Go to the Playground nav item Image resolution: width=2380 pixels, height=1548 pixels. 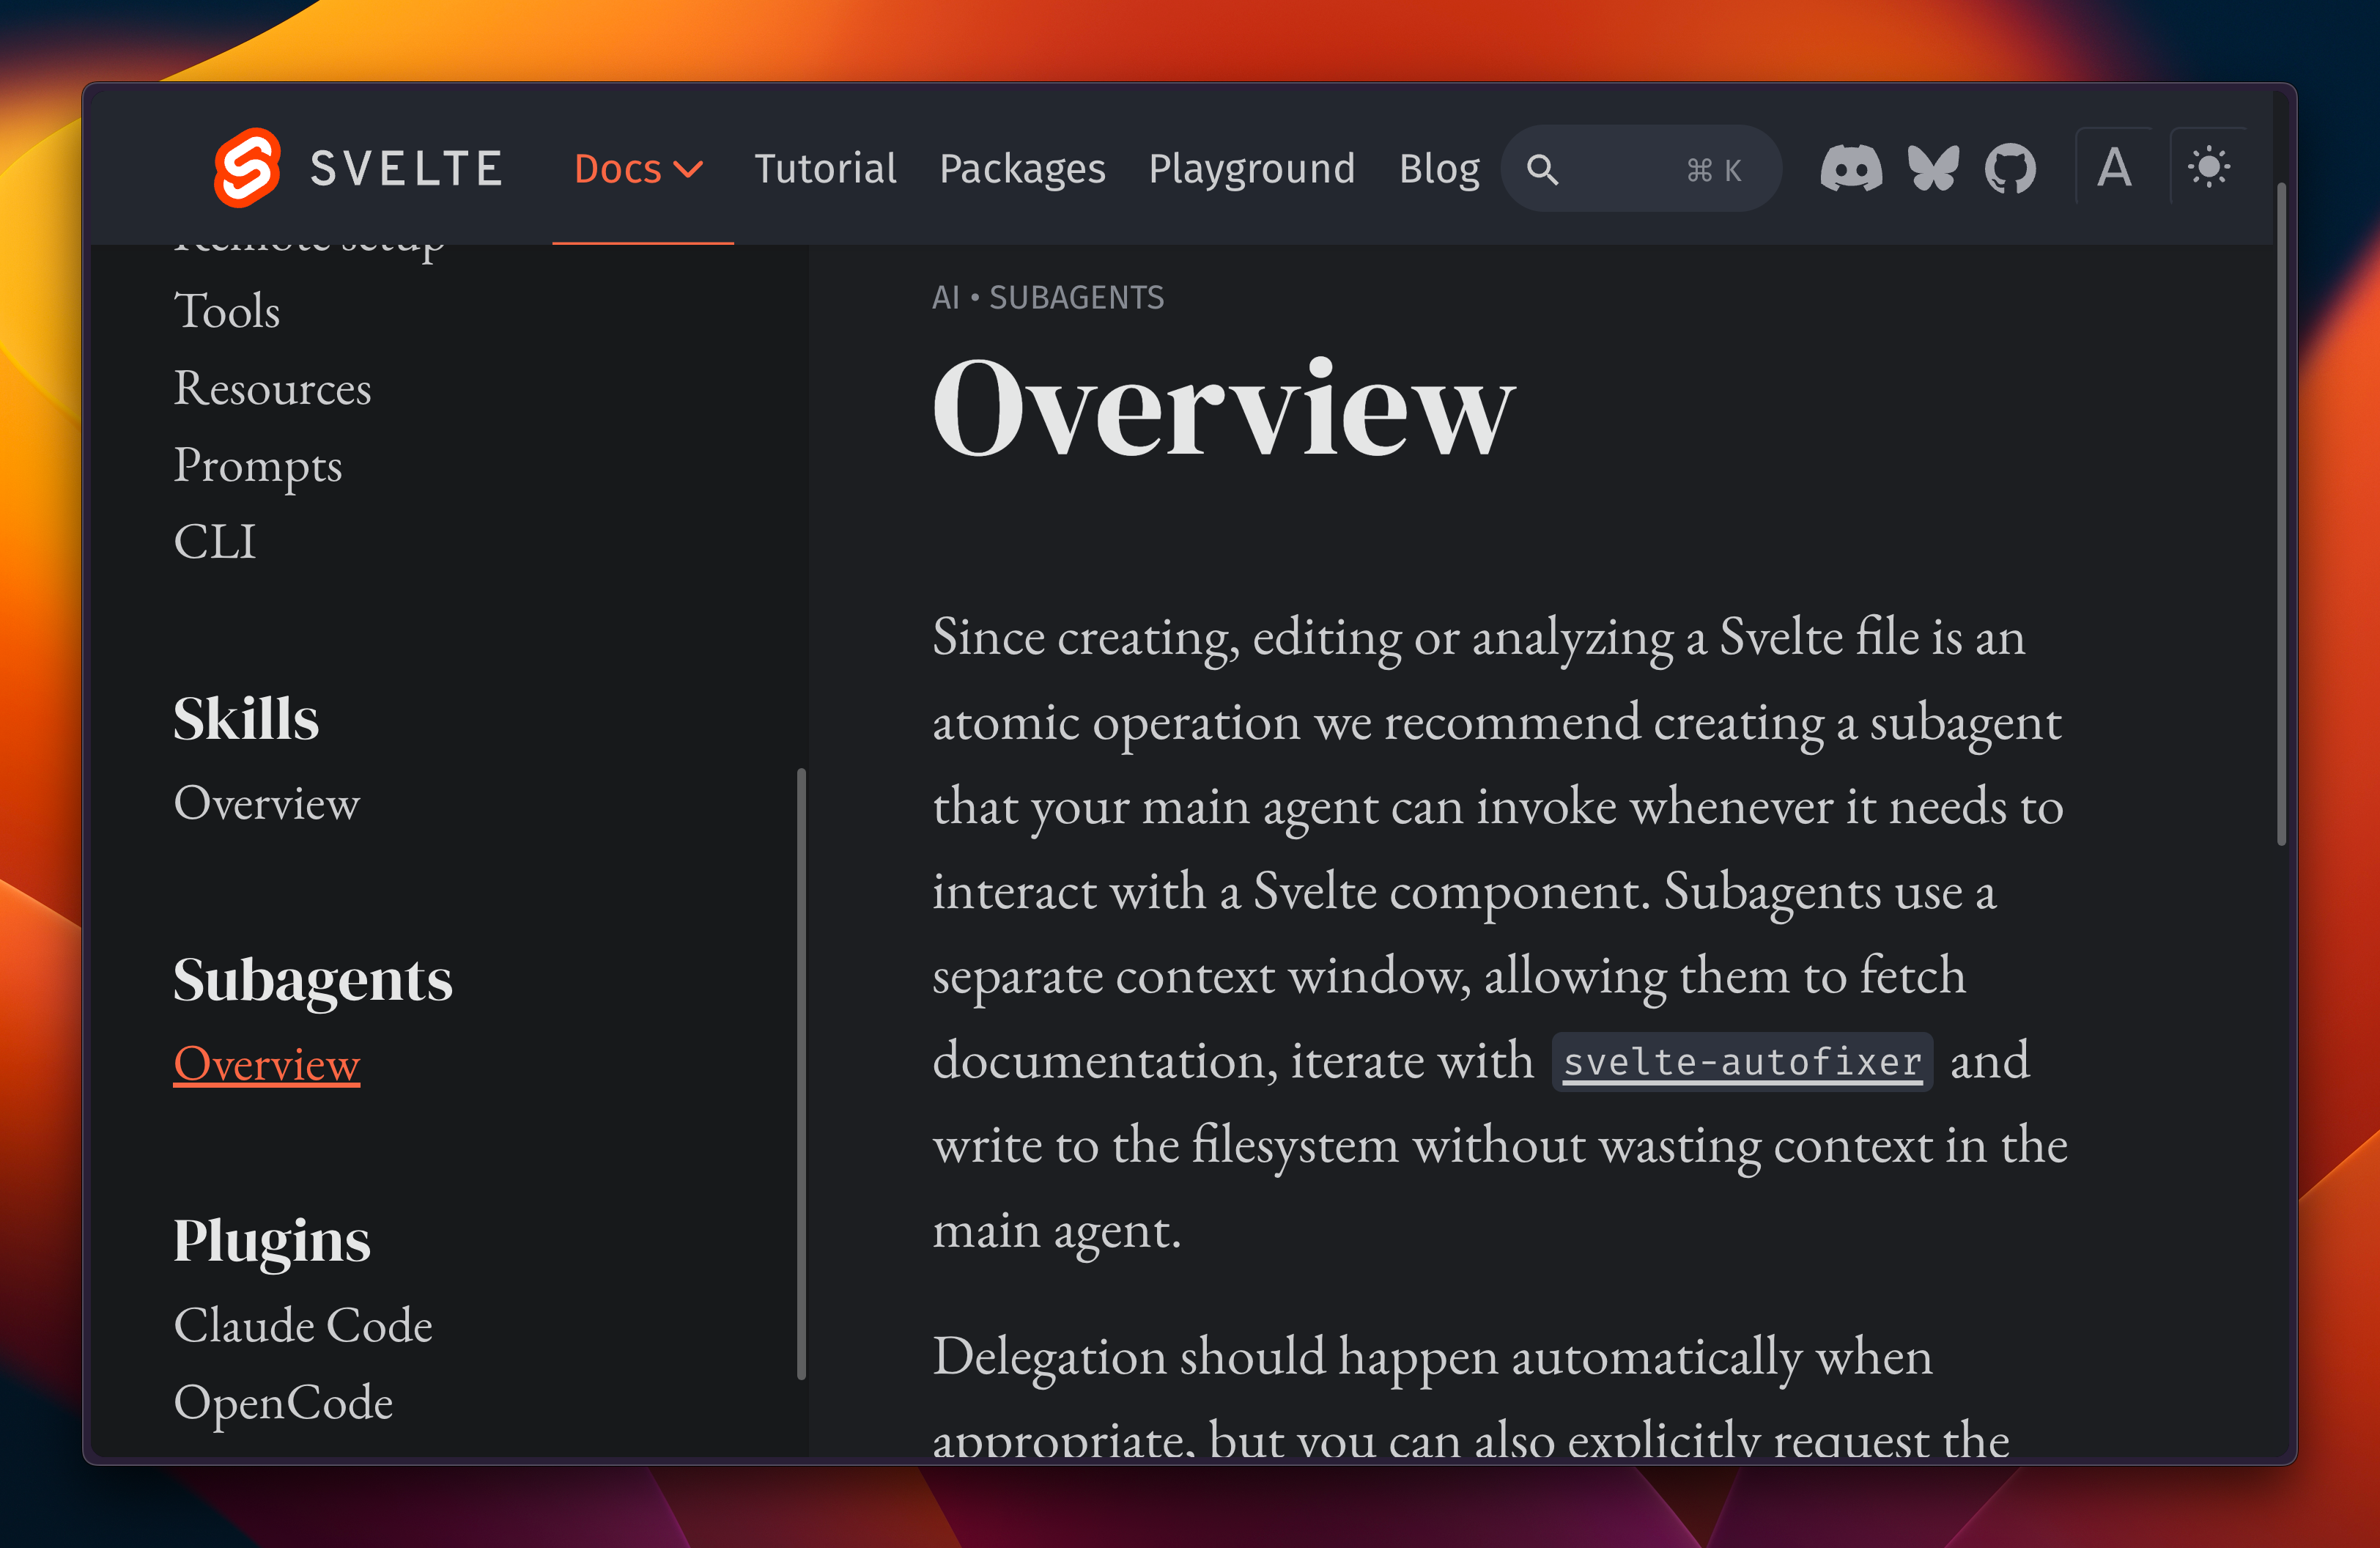point(1251,168)
